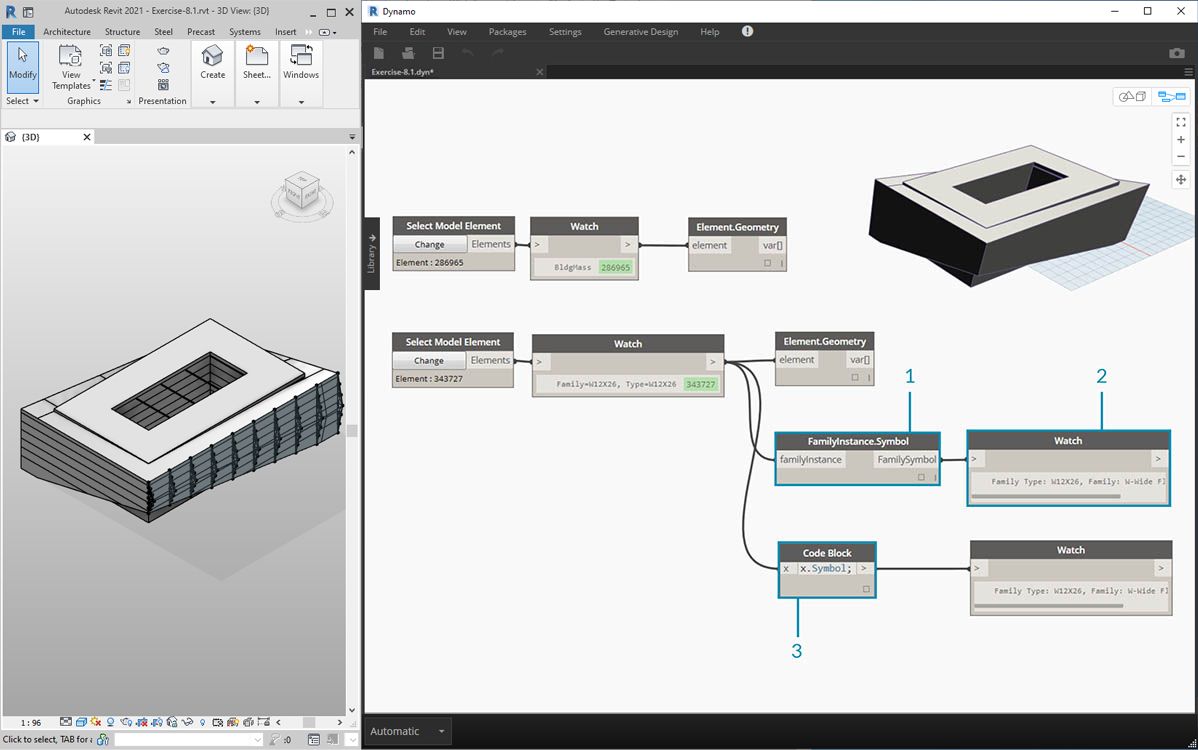
Task: Click the Dynamo save icon
Action: (438, 53)
